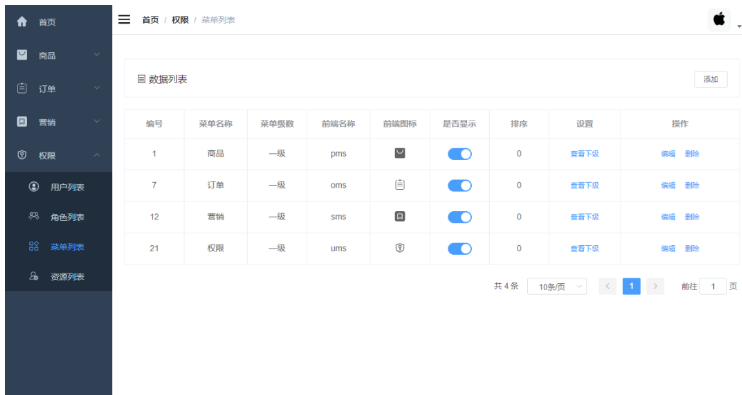Click the 资源列表 lock-user icon
This screenshot has width=742, height=395.
tap(34, 276)
